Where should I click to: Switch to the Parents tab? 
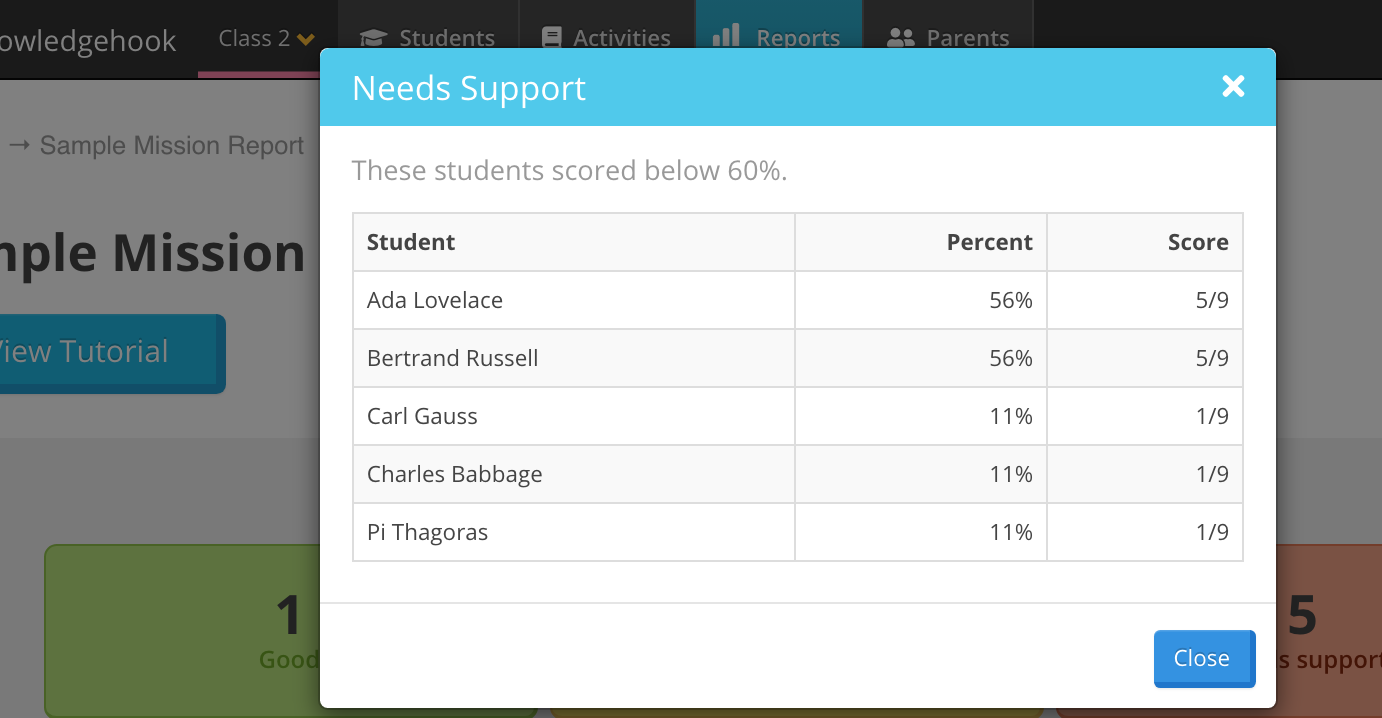(x=967, y=38)
